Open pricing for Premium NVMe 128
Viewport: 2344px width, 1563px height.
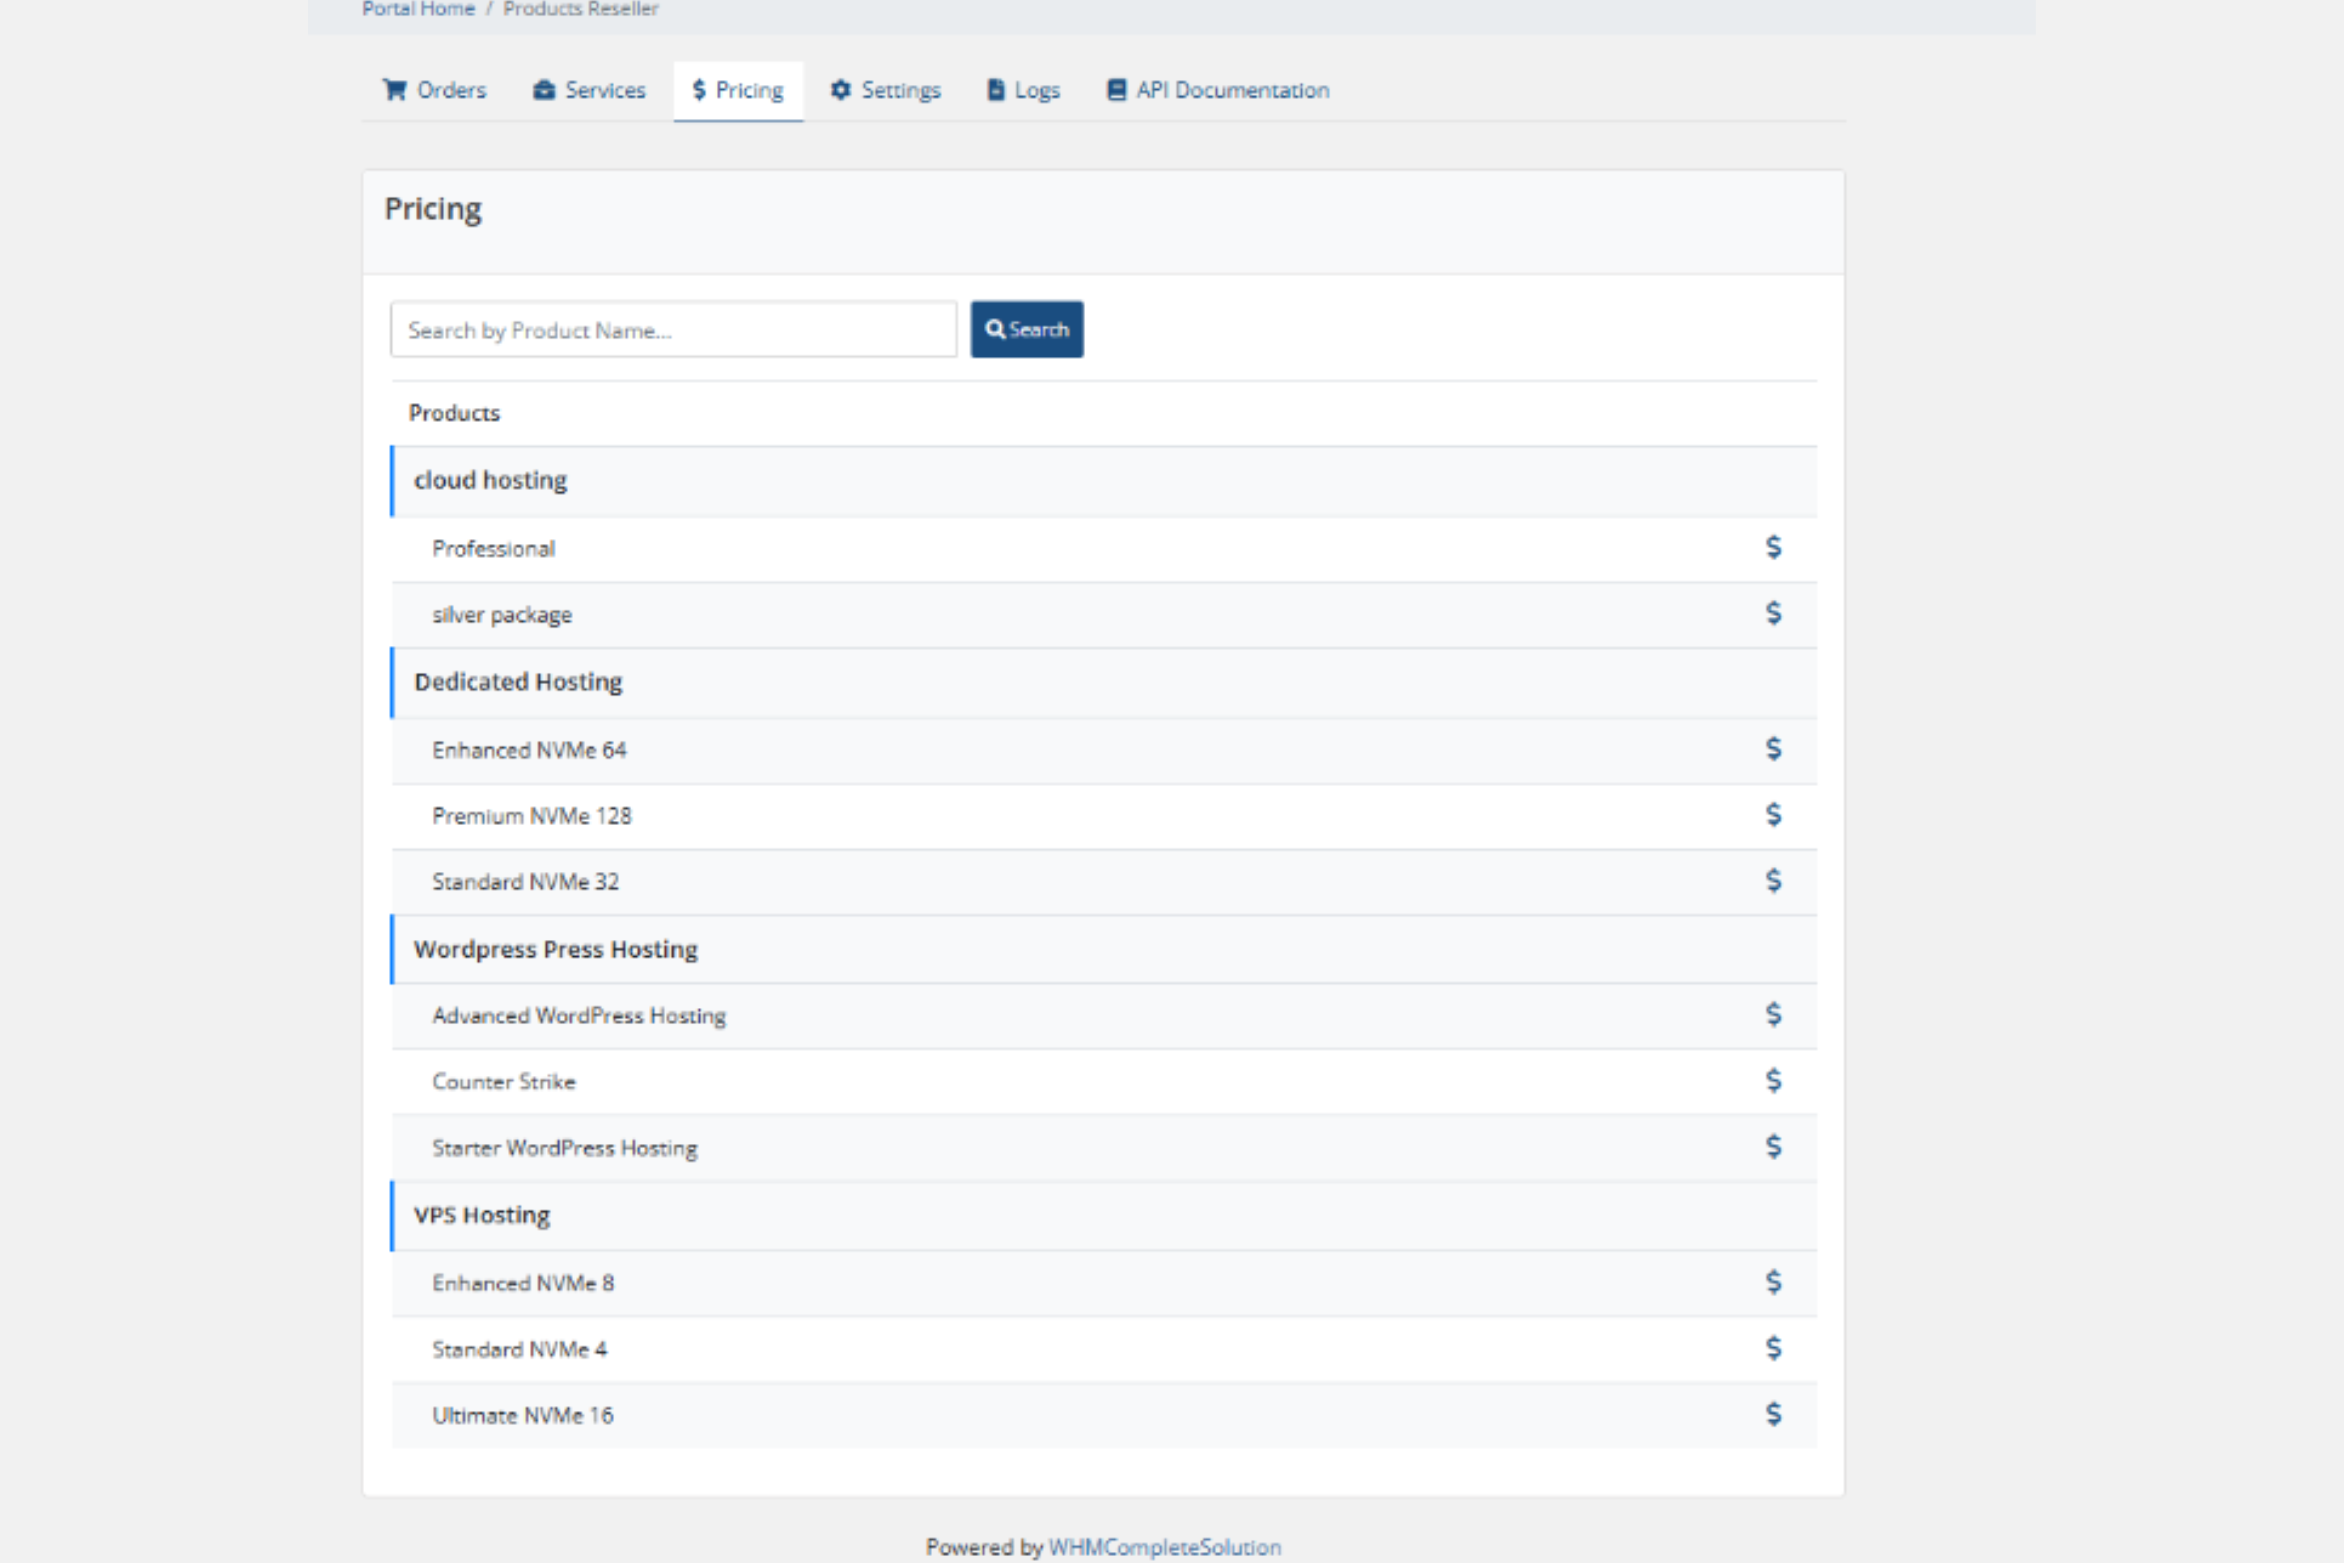[1772, 815]
